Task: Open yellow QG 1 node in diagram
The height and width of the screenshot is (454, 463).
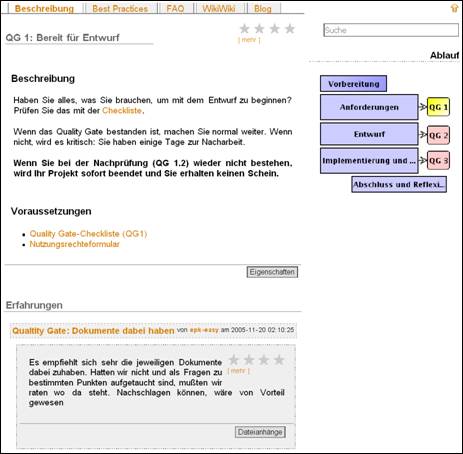Action: click(438, 107)
